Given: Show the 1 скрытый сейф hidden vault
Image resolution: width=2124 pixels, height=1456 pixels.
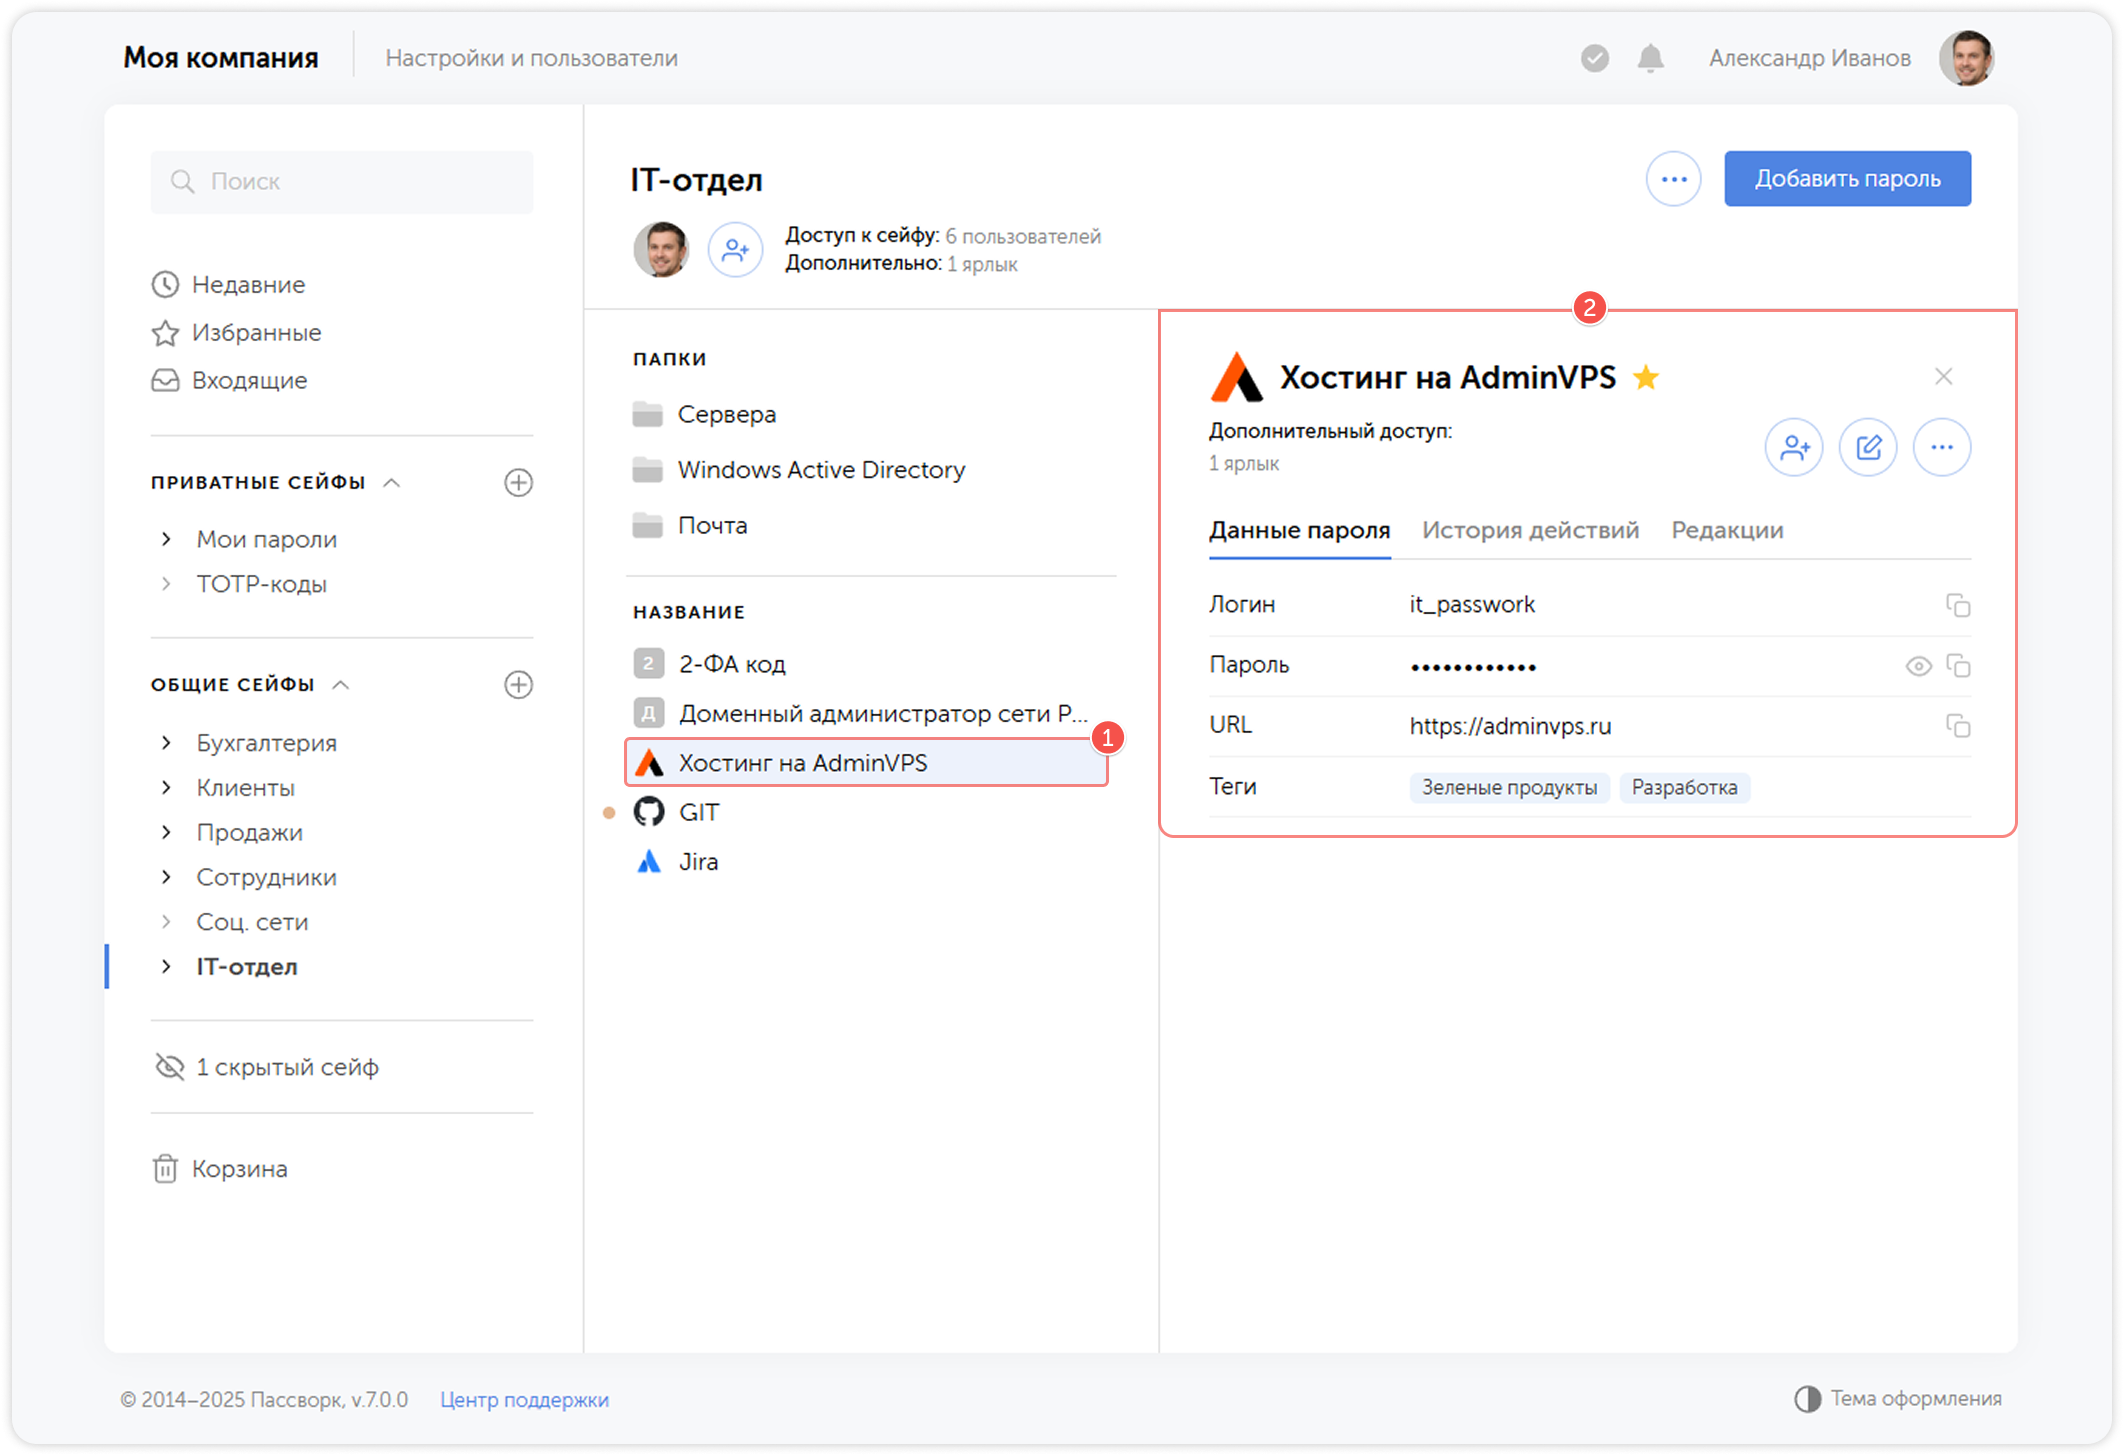Looking at the screenshot, I should click(266, 1067).
